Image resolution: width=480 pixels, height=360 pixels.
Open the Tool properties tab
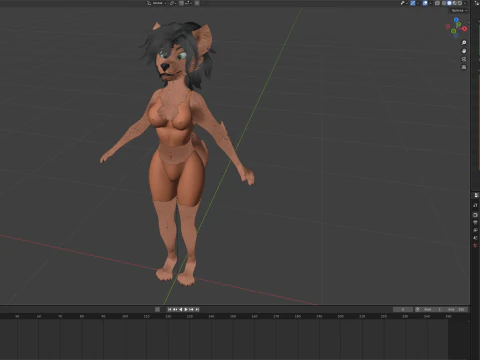475,205
